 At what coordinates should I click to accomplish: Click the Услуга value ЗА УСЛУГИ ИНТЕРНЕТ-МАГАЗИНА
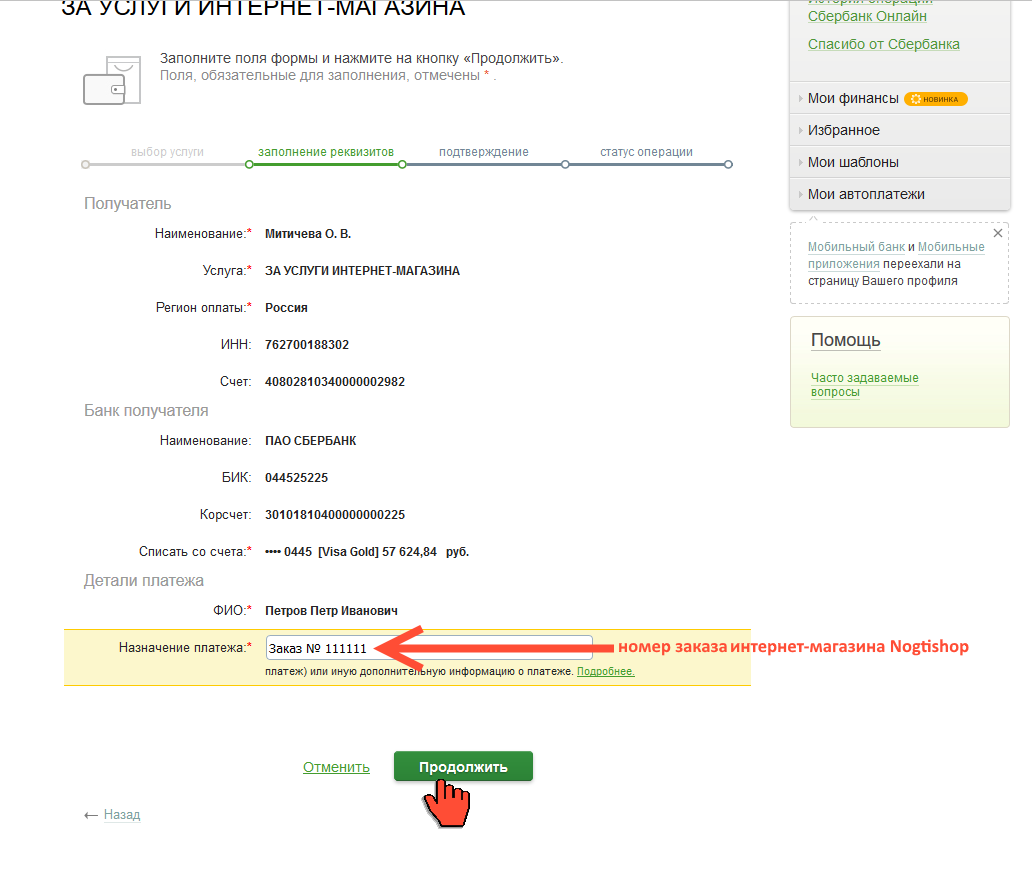point(362,271)
